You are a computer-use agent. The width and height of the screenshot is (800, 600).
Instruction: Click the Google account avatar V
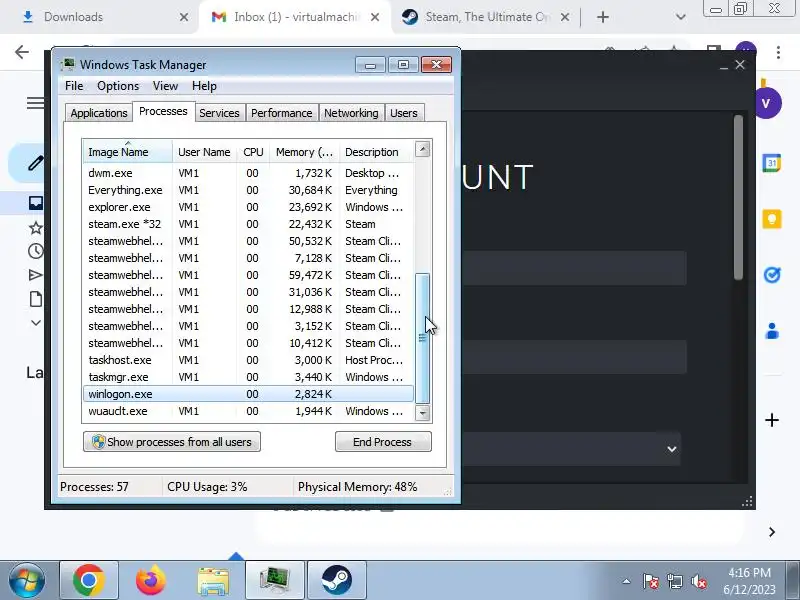[x=767, y=103]
